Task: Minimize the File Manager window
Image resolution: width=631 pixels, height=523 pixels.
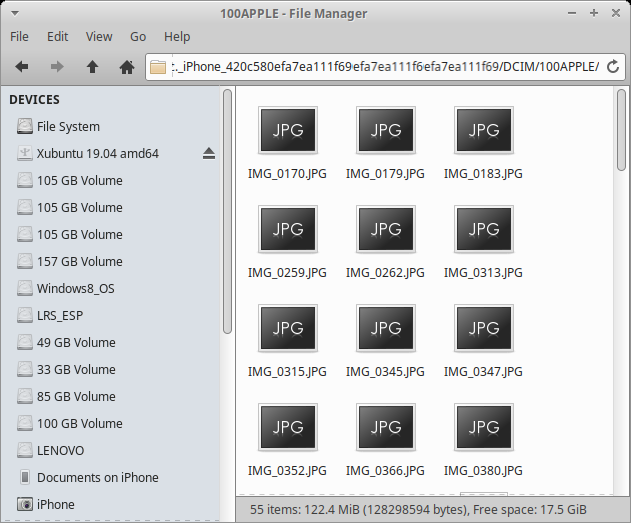Action: 572,13
